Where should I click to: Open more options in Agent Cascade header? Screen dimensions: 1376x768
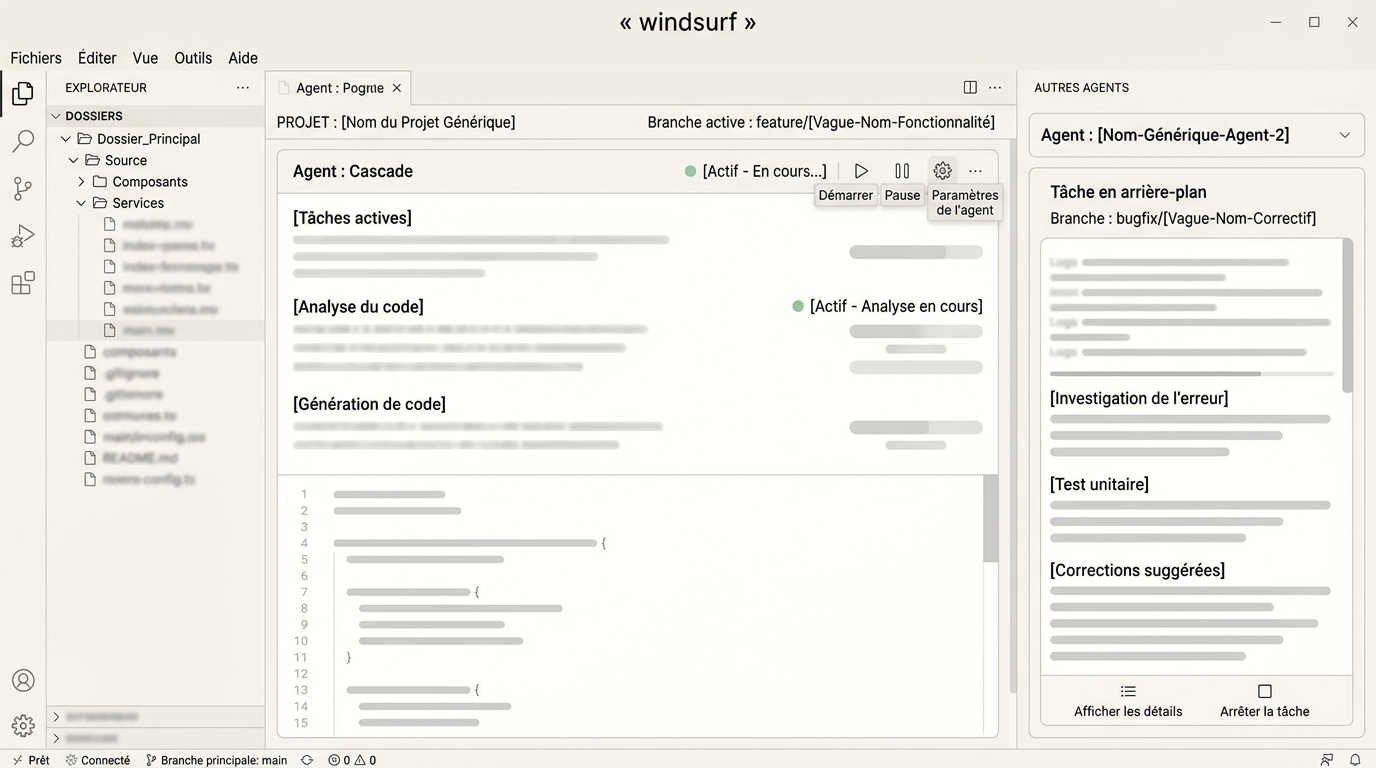click(975, 171)
